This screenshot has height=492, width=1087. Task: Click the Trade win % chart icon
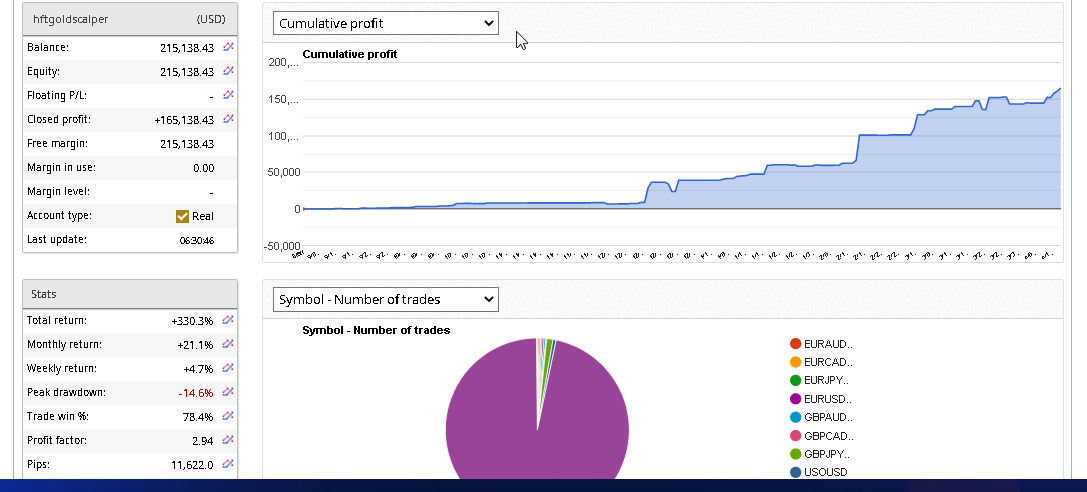228,416
